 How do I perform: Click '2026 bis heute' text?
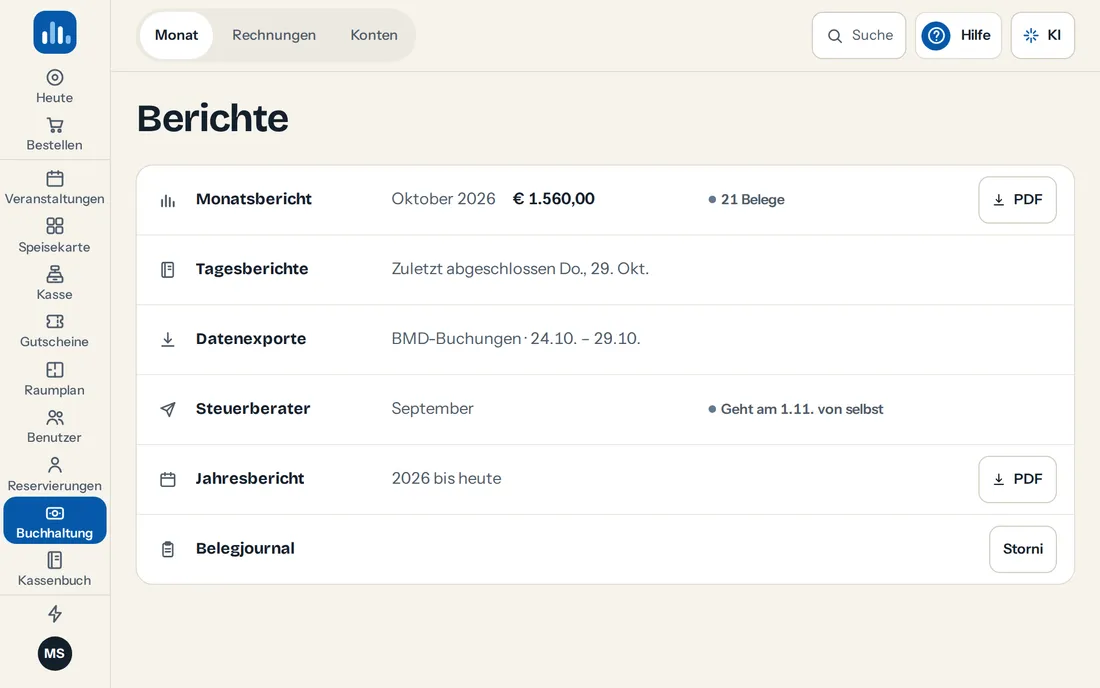[446, 478]
